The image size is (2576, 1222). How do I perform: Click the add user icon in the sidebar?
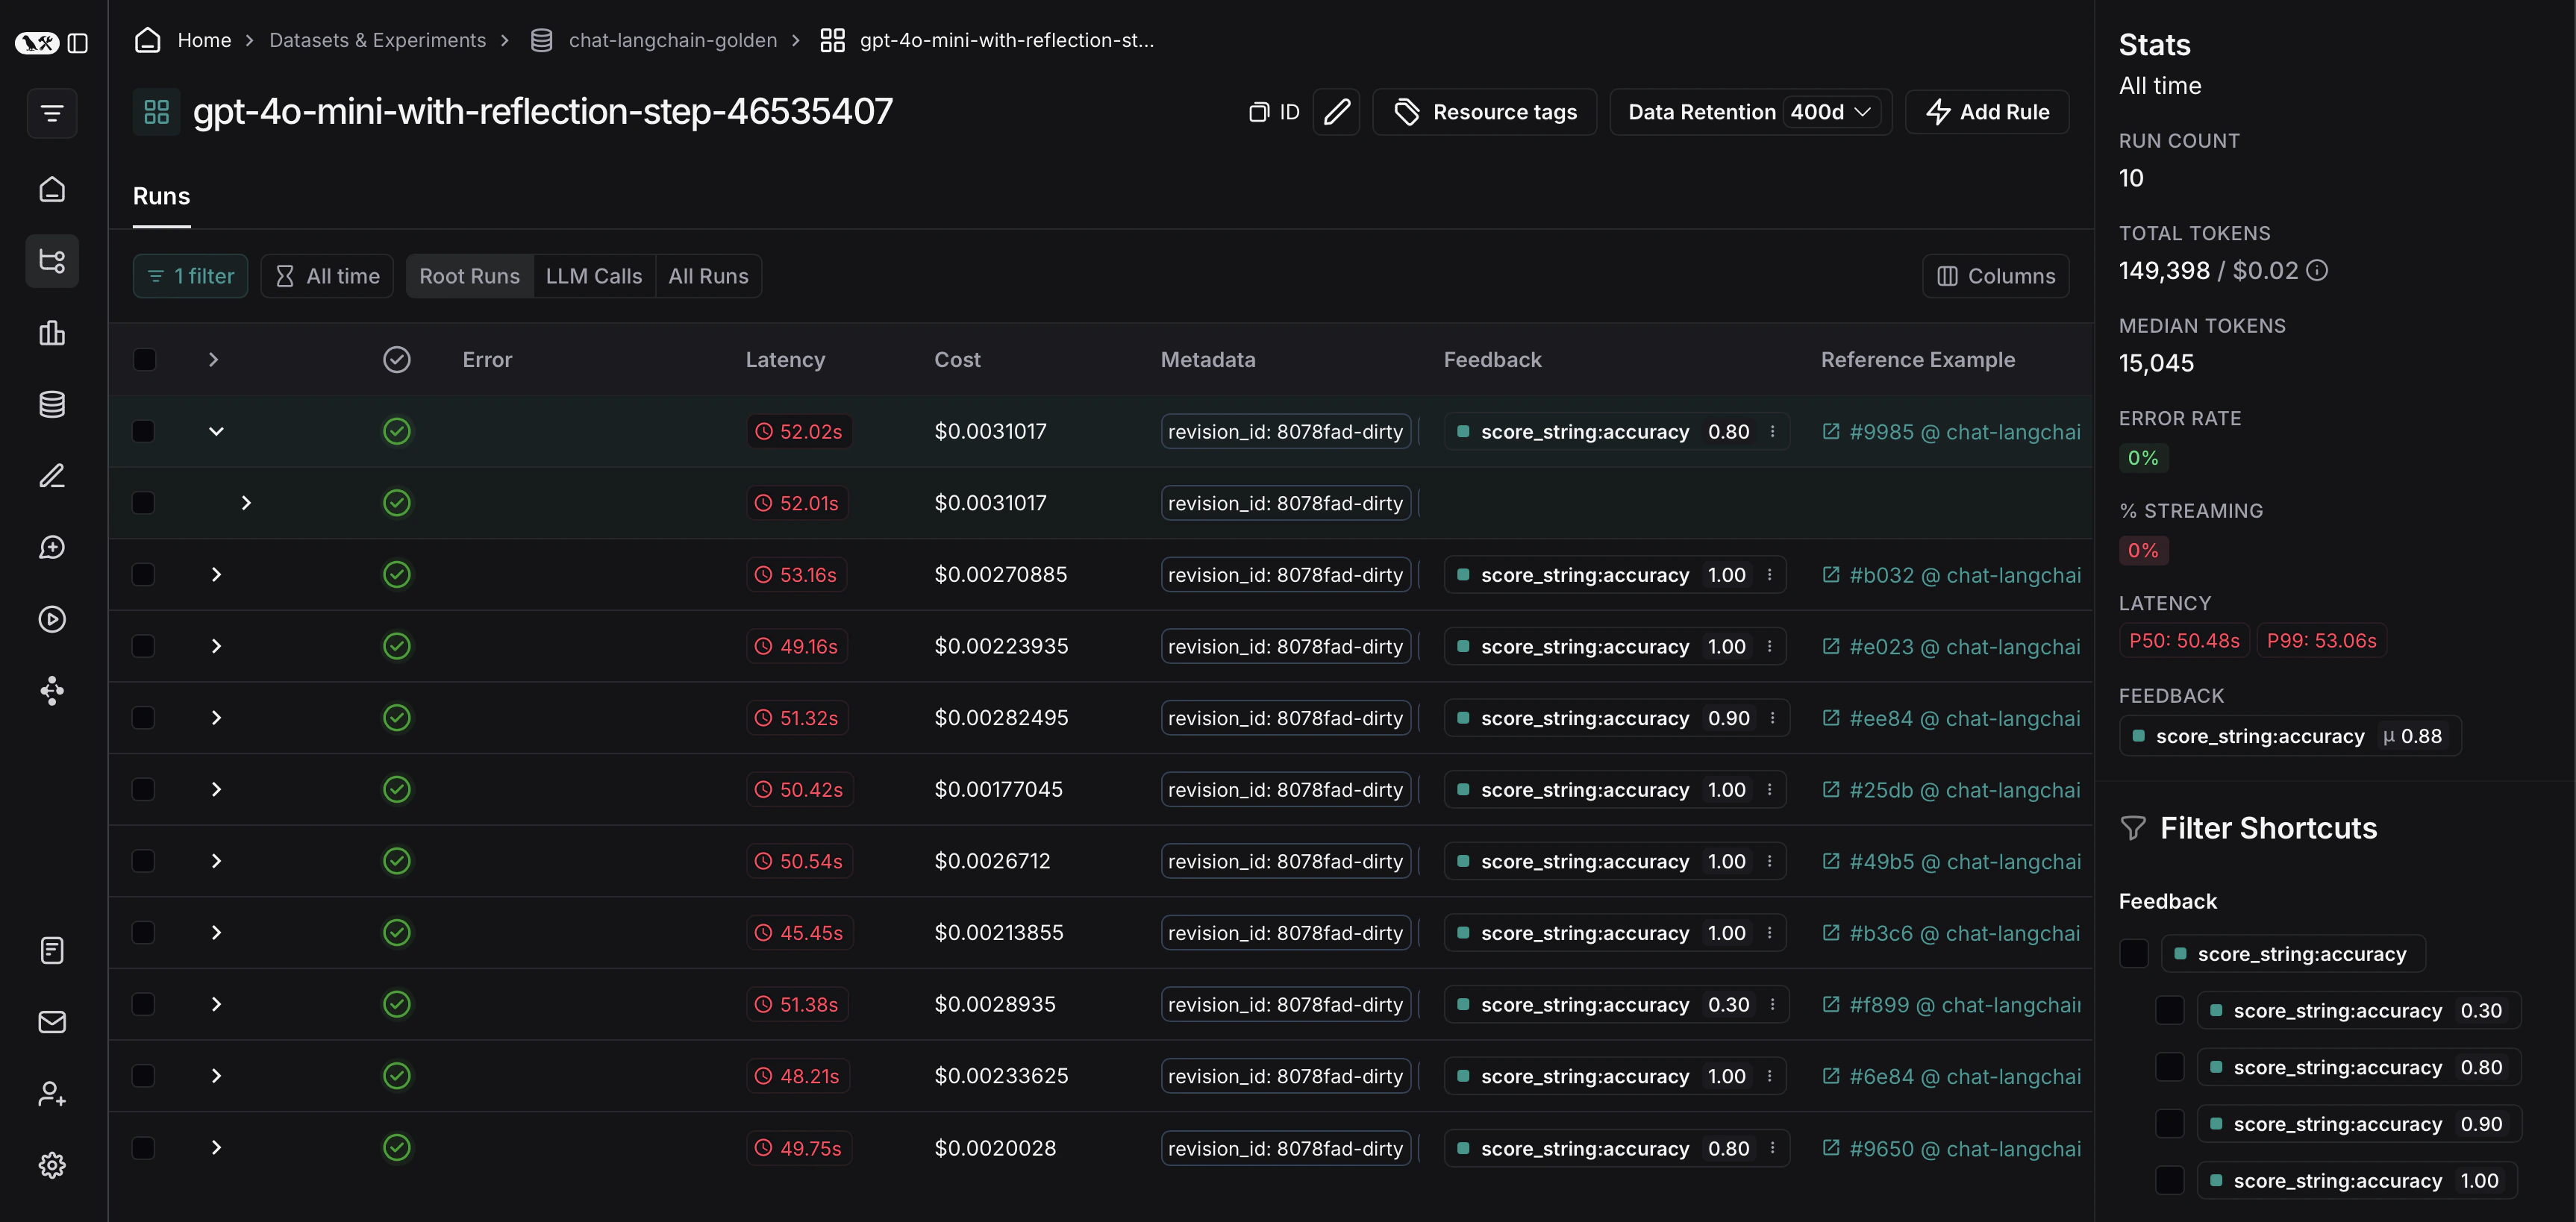52,1094
